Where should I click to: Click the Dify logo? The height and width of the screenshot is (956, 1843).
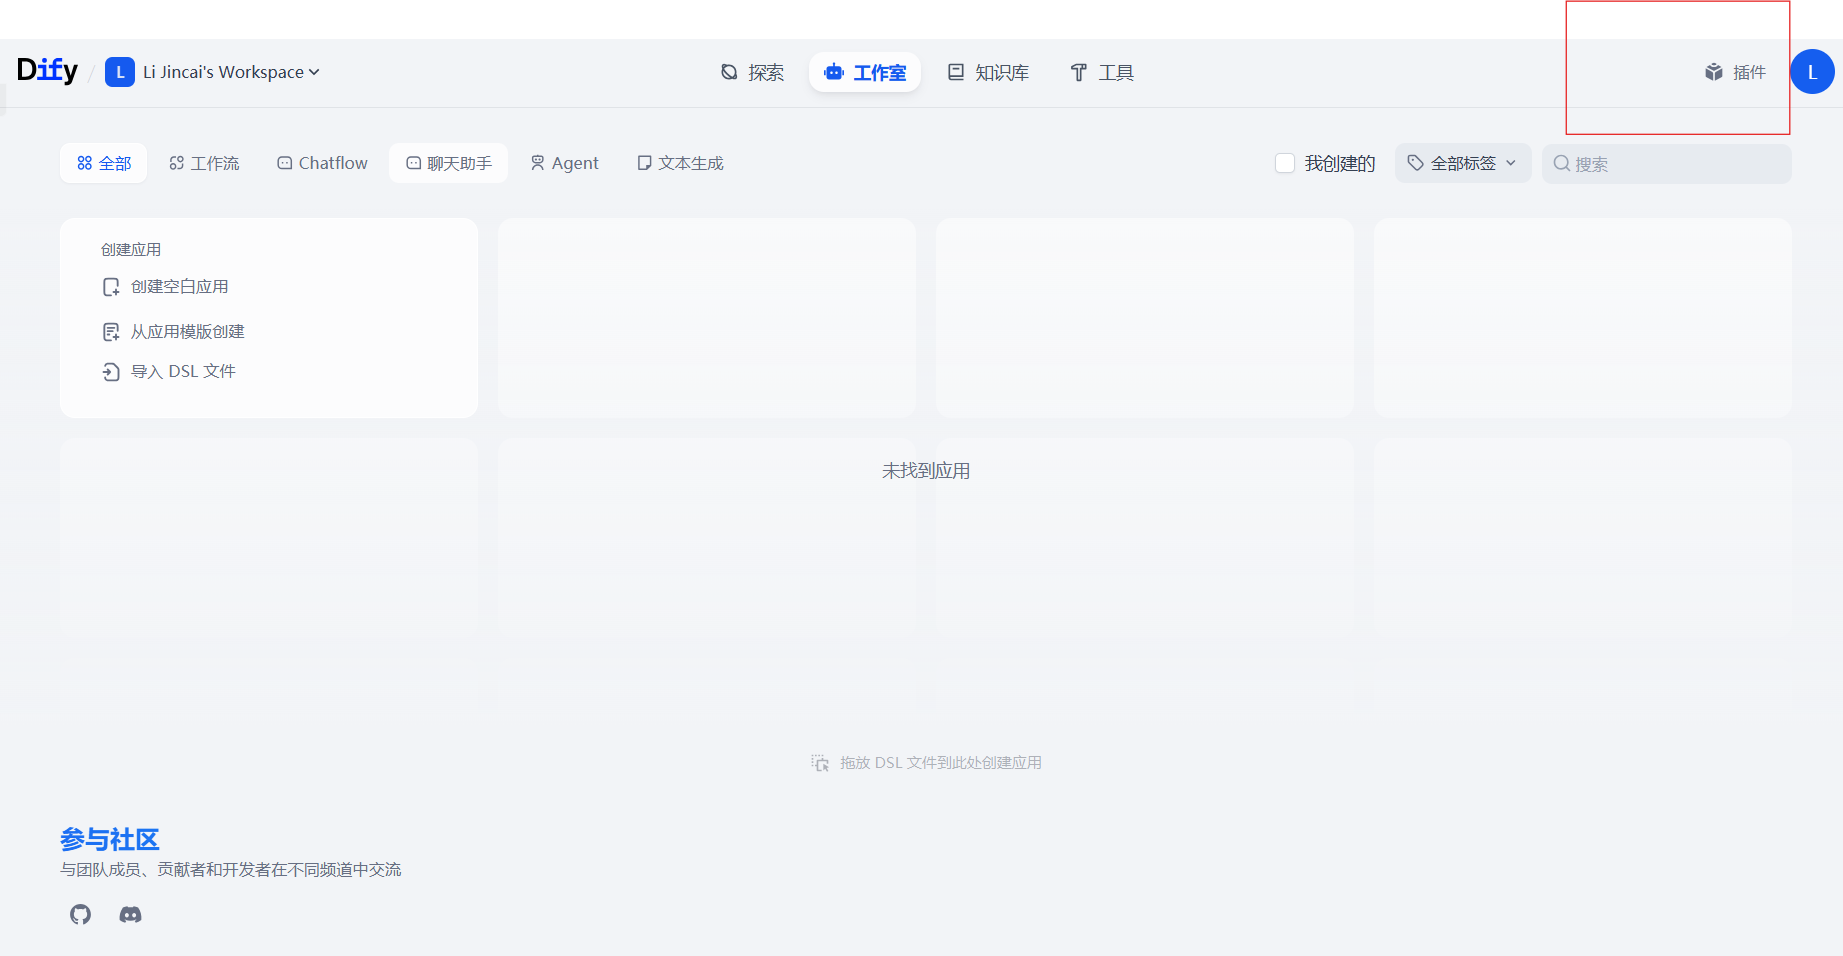coord(46,71)
